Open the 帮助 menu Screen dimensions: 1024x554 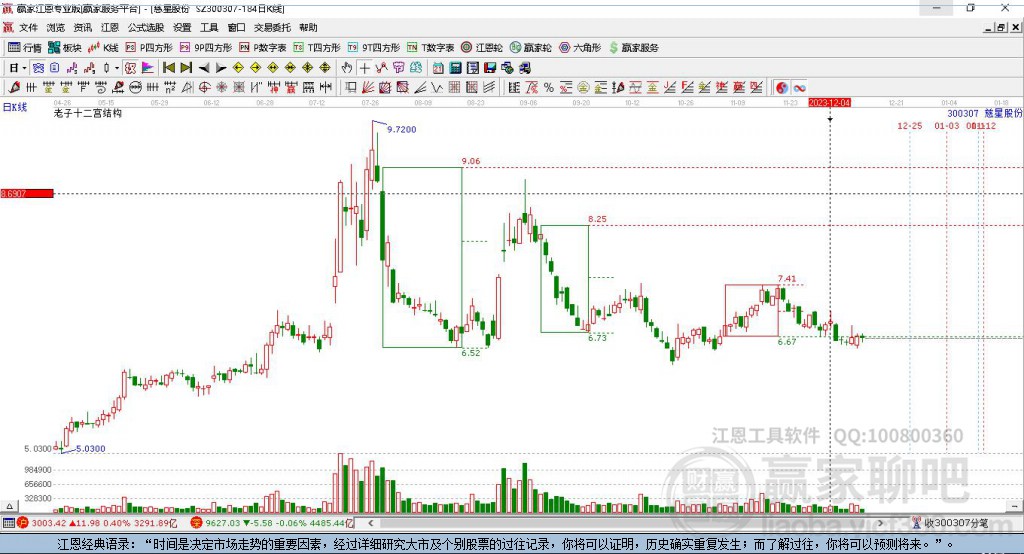(308, 27)
